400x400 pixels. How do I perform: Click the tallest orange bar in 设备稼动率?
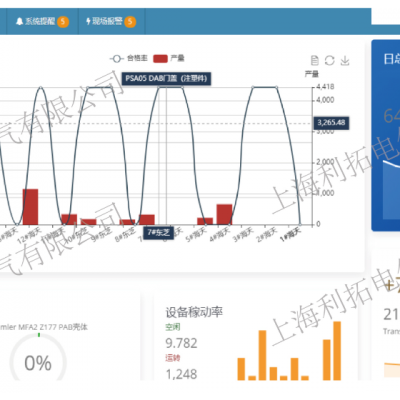click(x=337, y=351)
